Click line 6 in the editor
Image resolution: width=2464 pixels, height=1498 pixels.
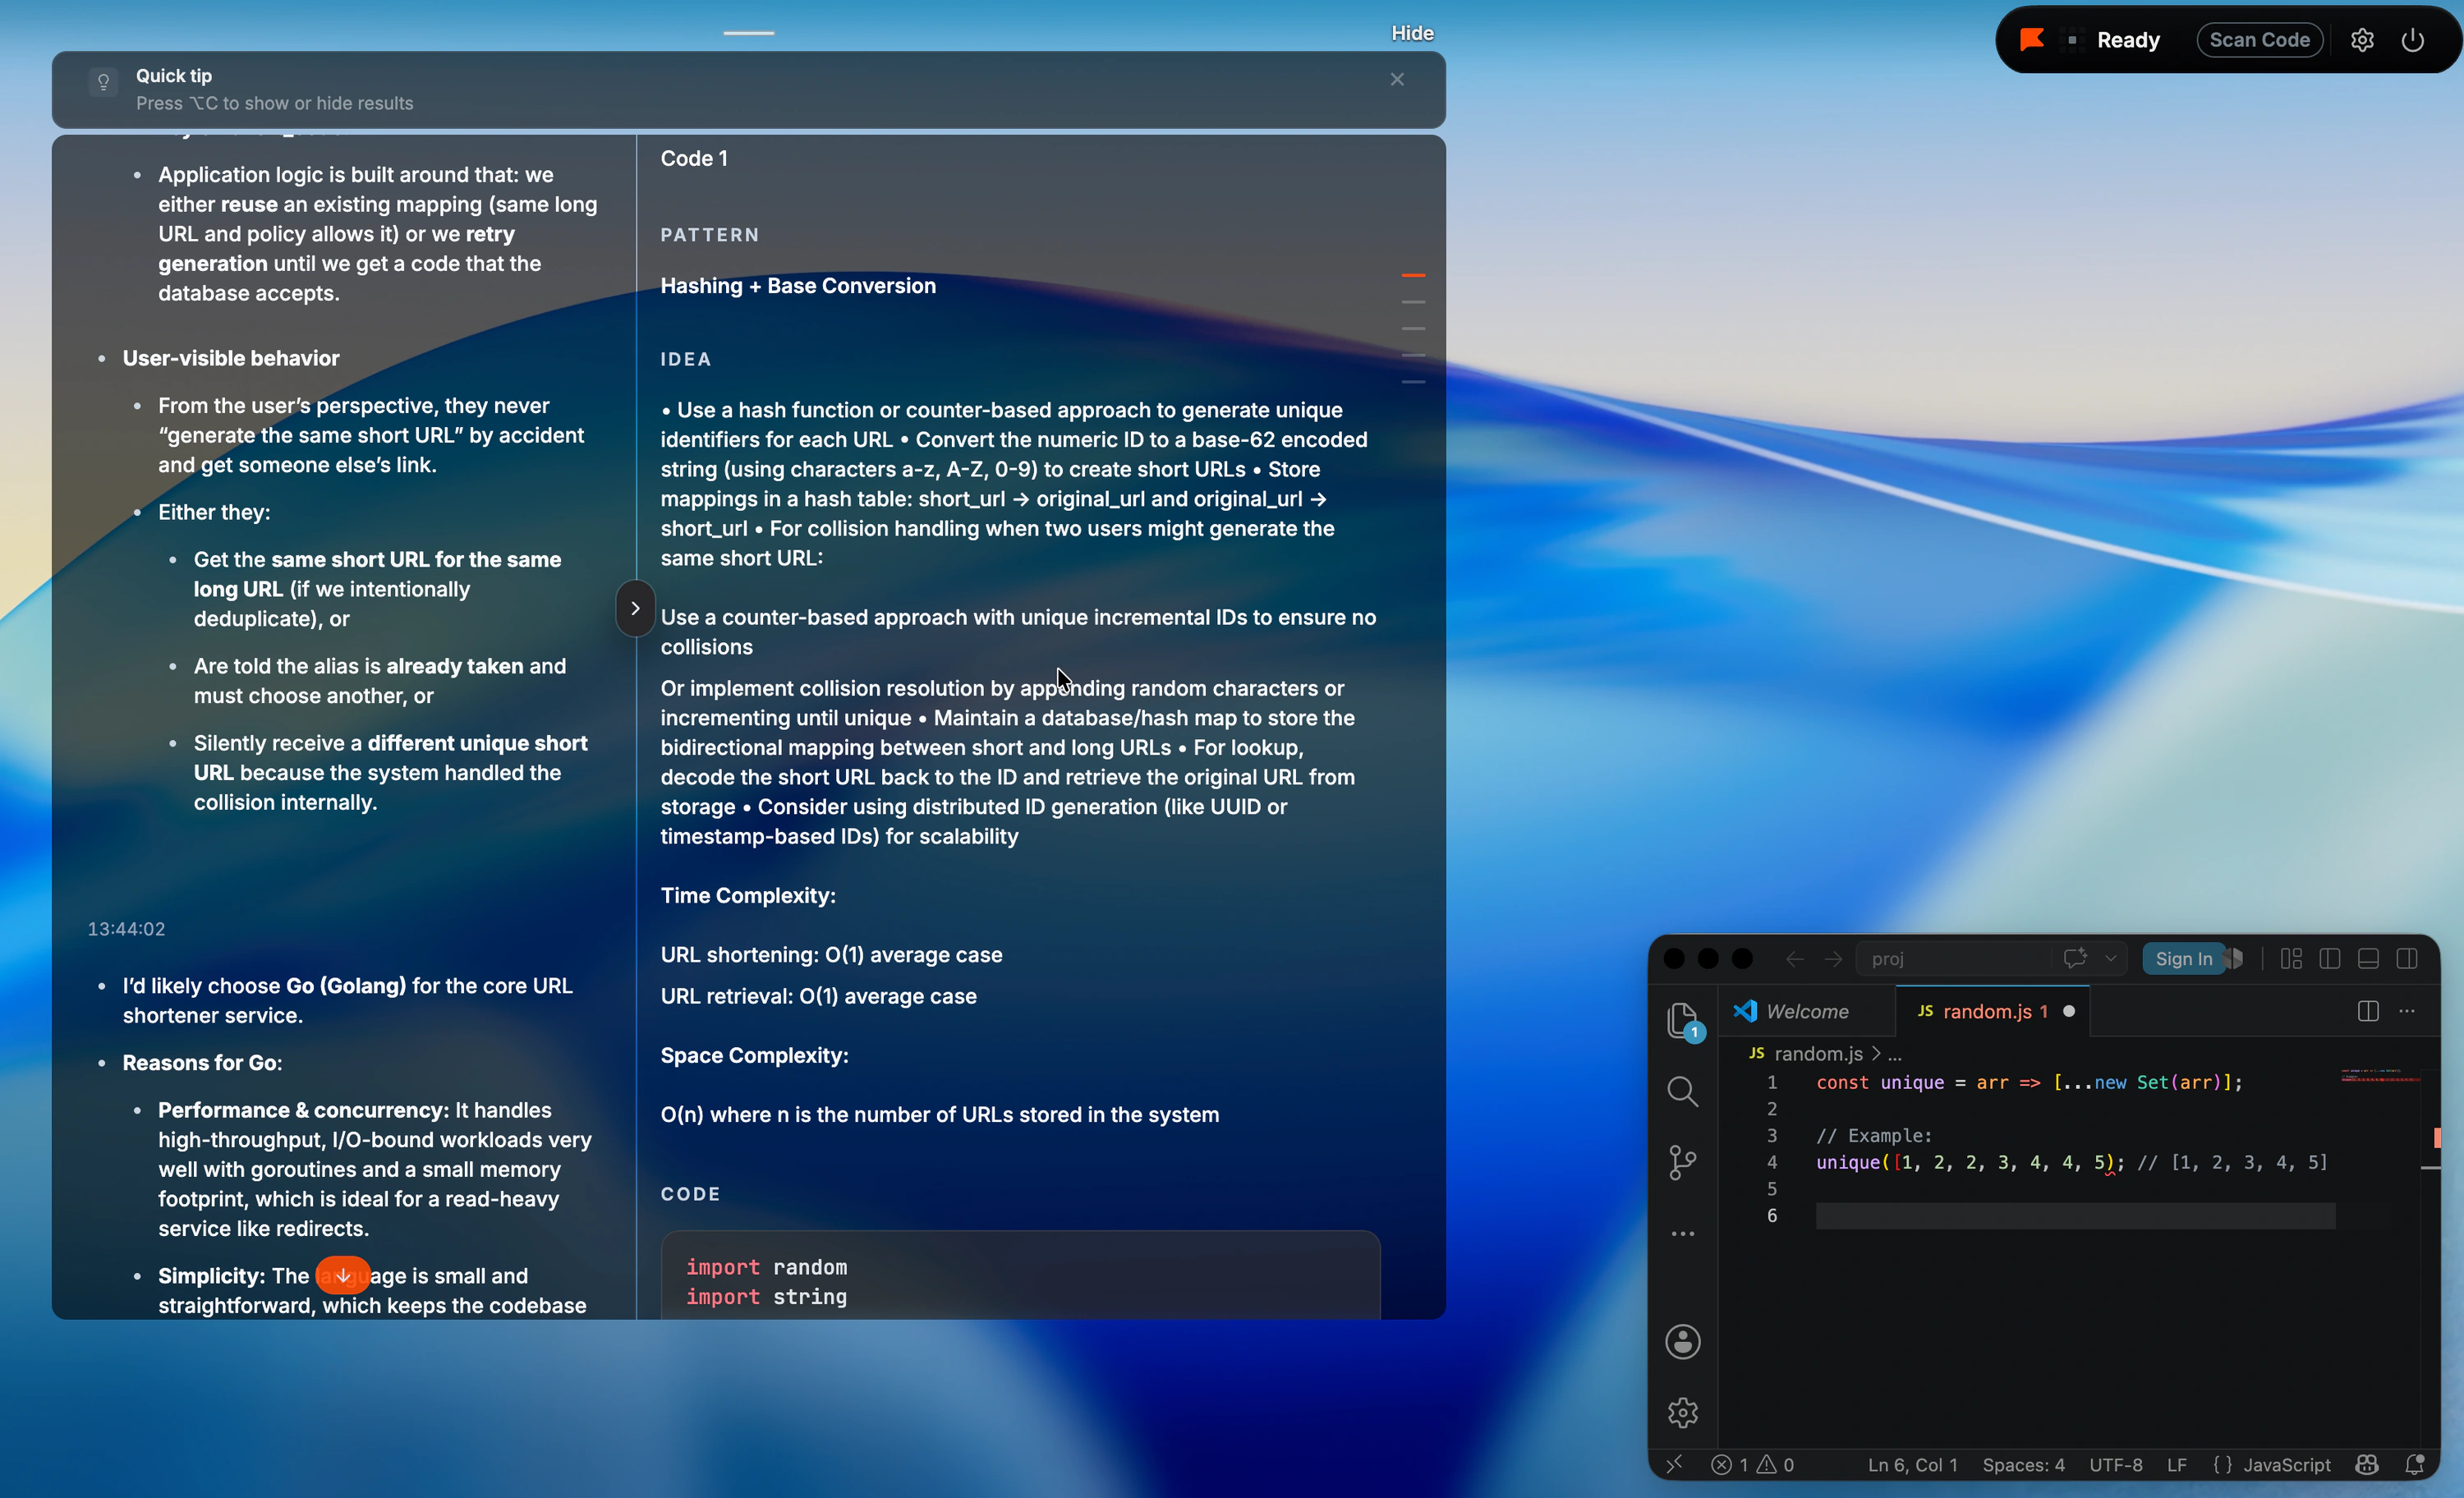(x=2075, y=1215)
